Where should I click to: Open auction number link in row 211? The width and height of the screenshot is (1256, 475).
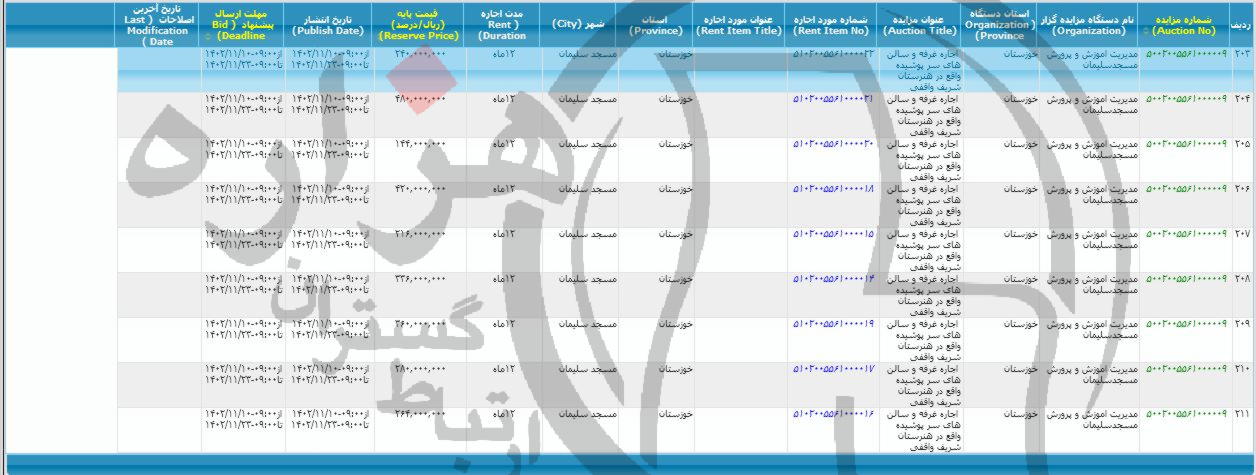[1185, 413]
